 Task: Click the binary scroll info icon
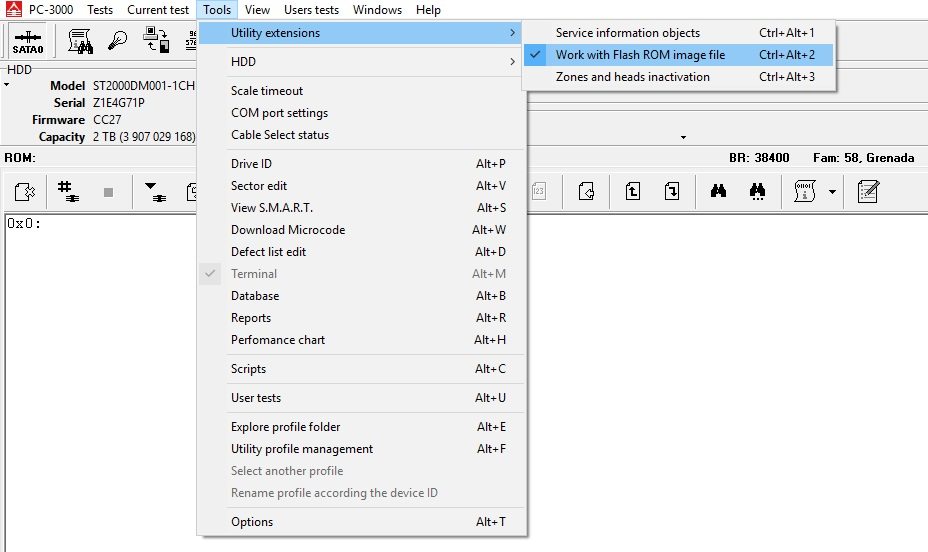click(804, 191)
